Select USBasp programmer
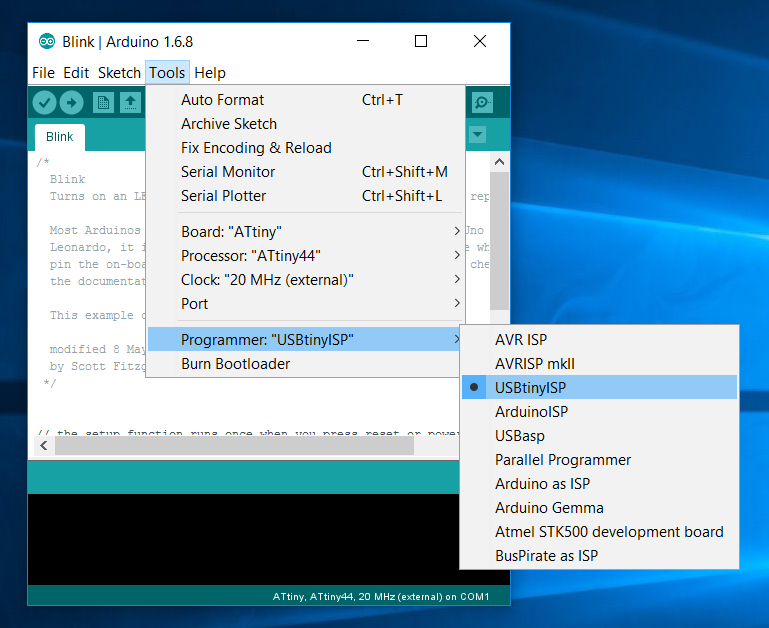The width and height of the screenshot is (769, 628). coord(599,436)
